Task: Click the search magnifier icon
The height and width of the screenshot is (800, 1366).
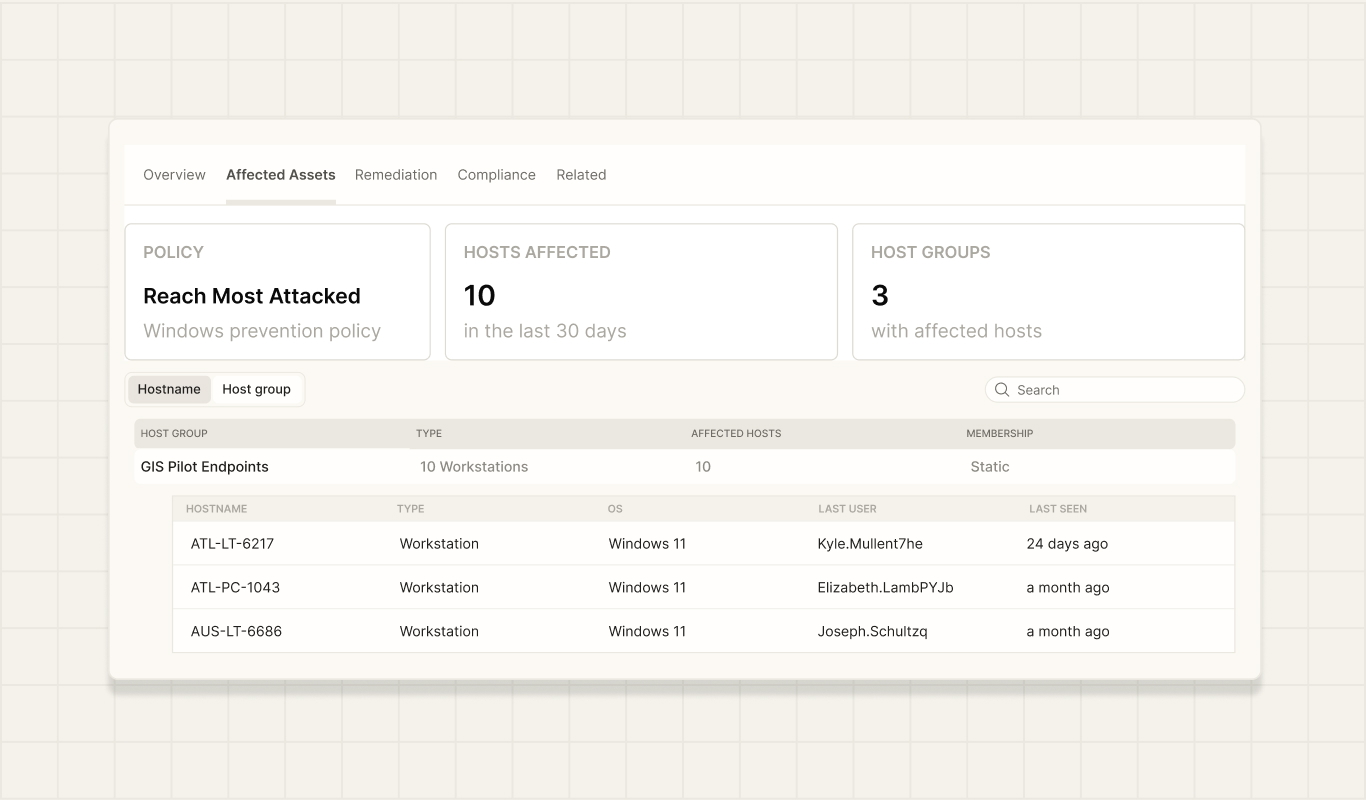Action: pos(1002,390)
